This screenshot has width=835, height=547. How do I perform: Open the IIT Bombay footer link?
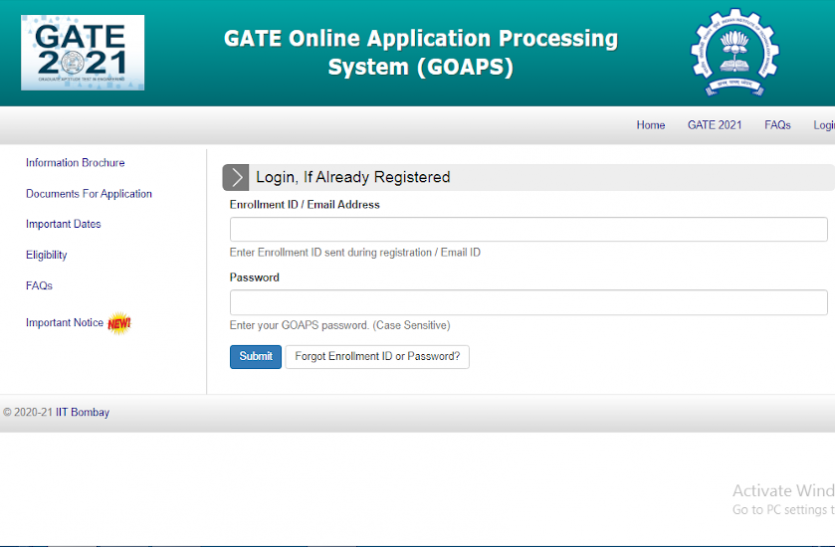coord(83,413)
